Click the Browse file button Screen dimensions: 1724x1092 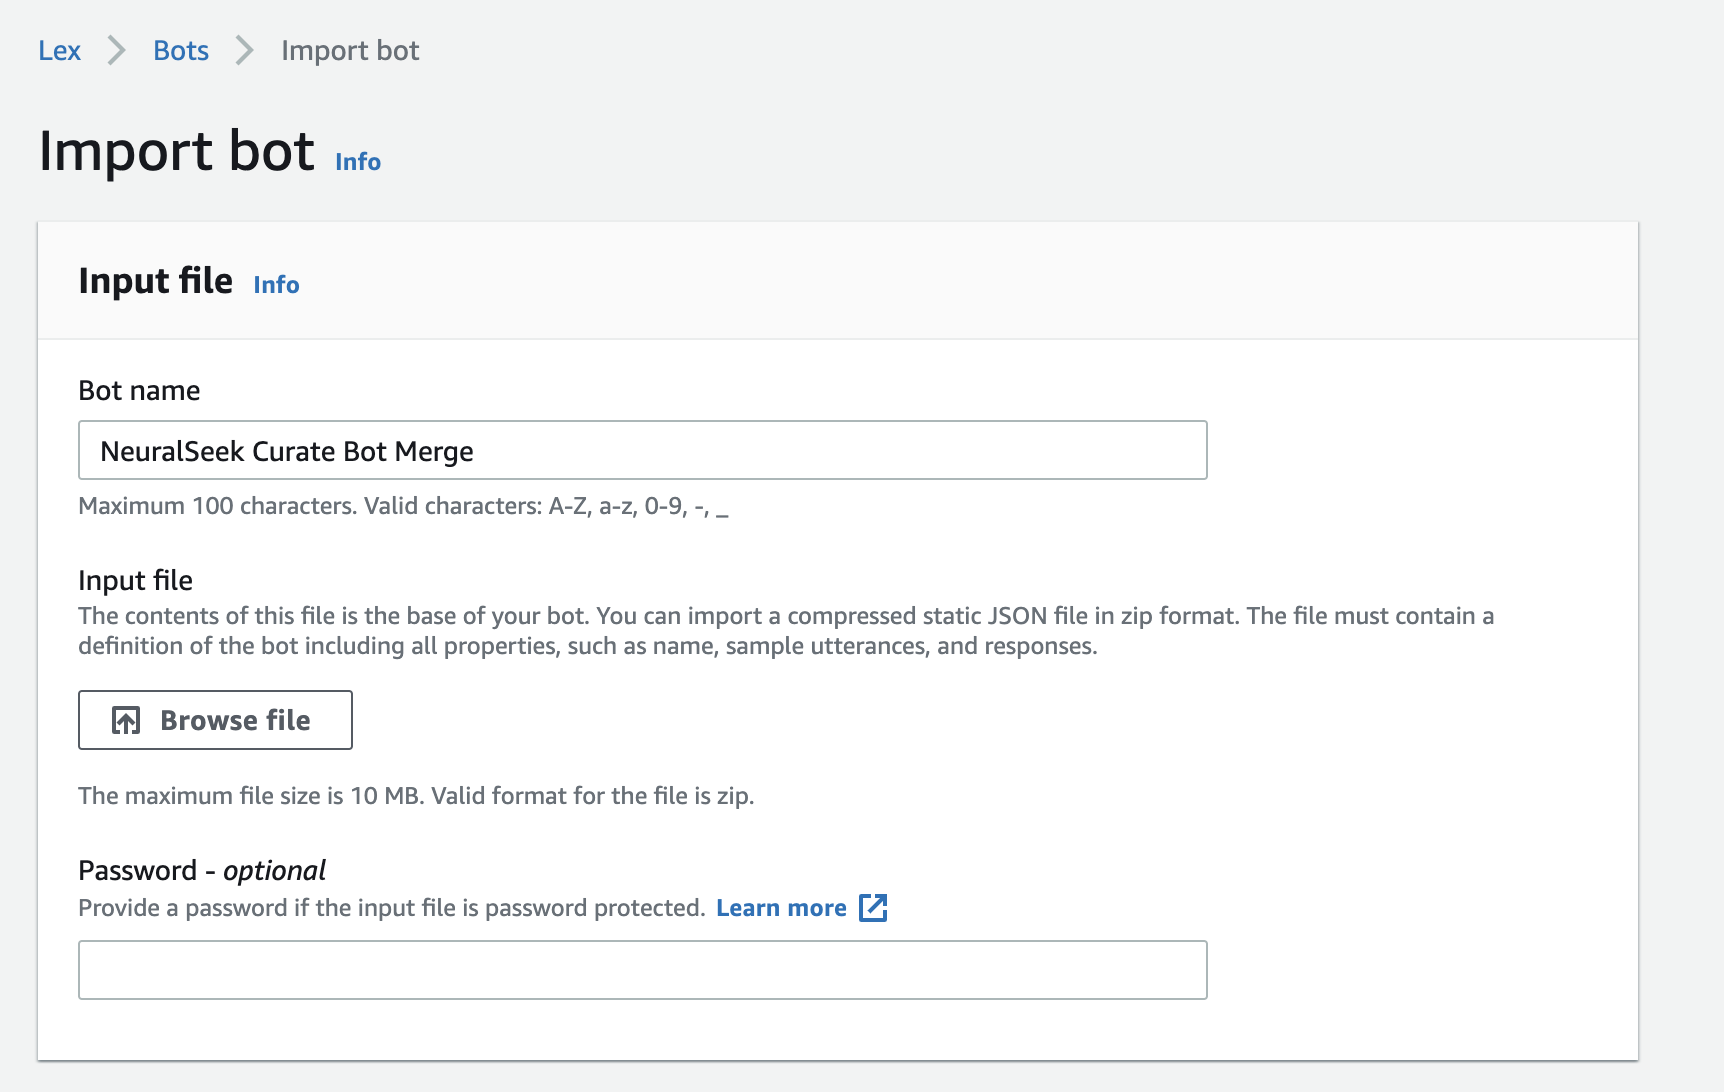pos(215,720)
